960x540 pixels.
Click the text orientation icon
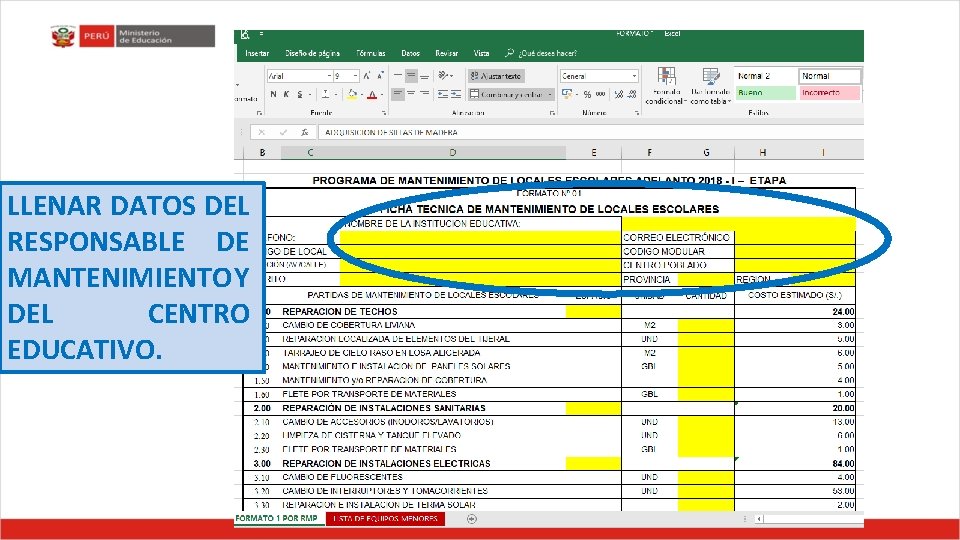tap(443, 76)
